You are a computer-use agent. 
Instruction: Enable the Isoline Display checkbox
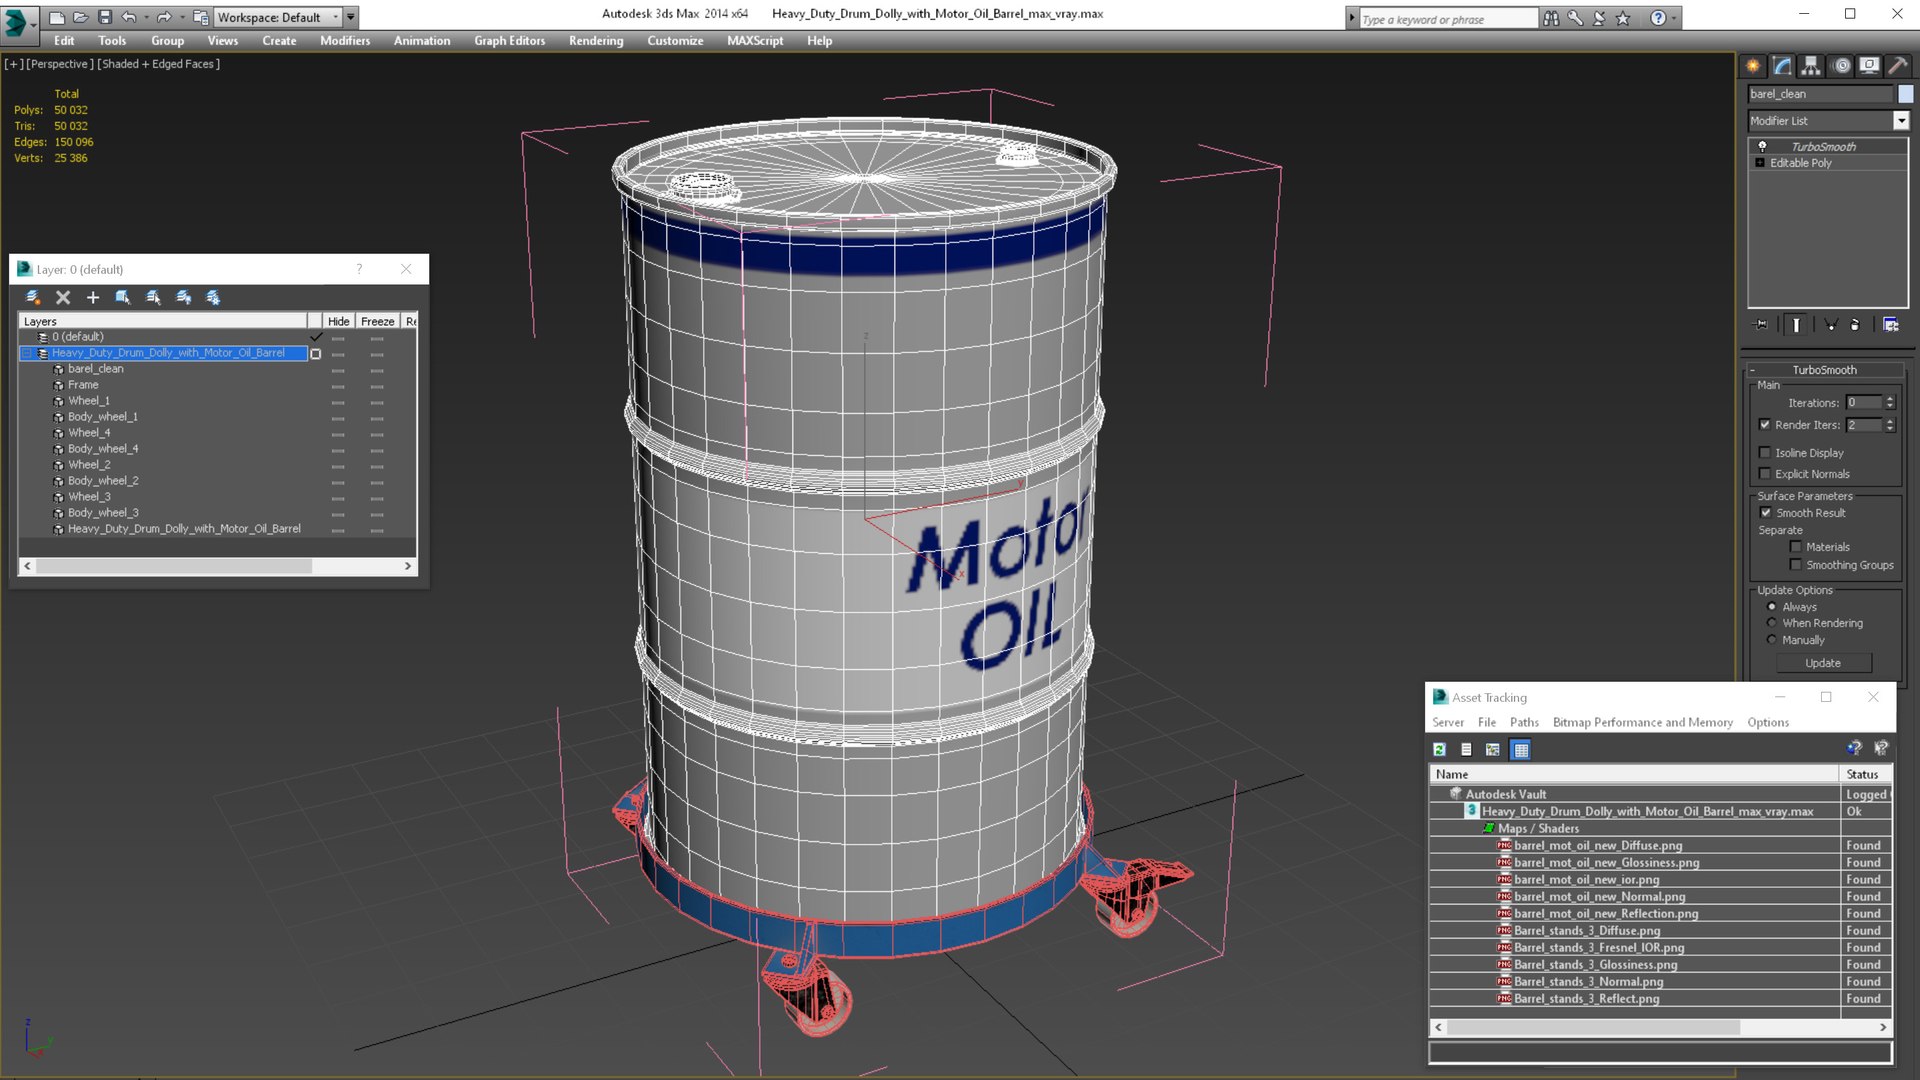[x=1765, y=453]
